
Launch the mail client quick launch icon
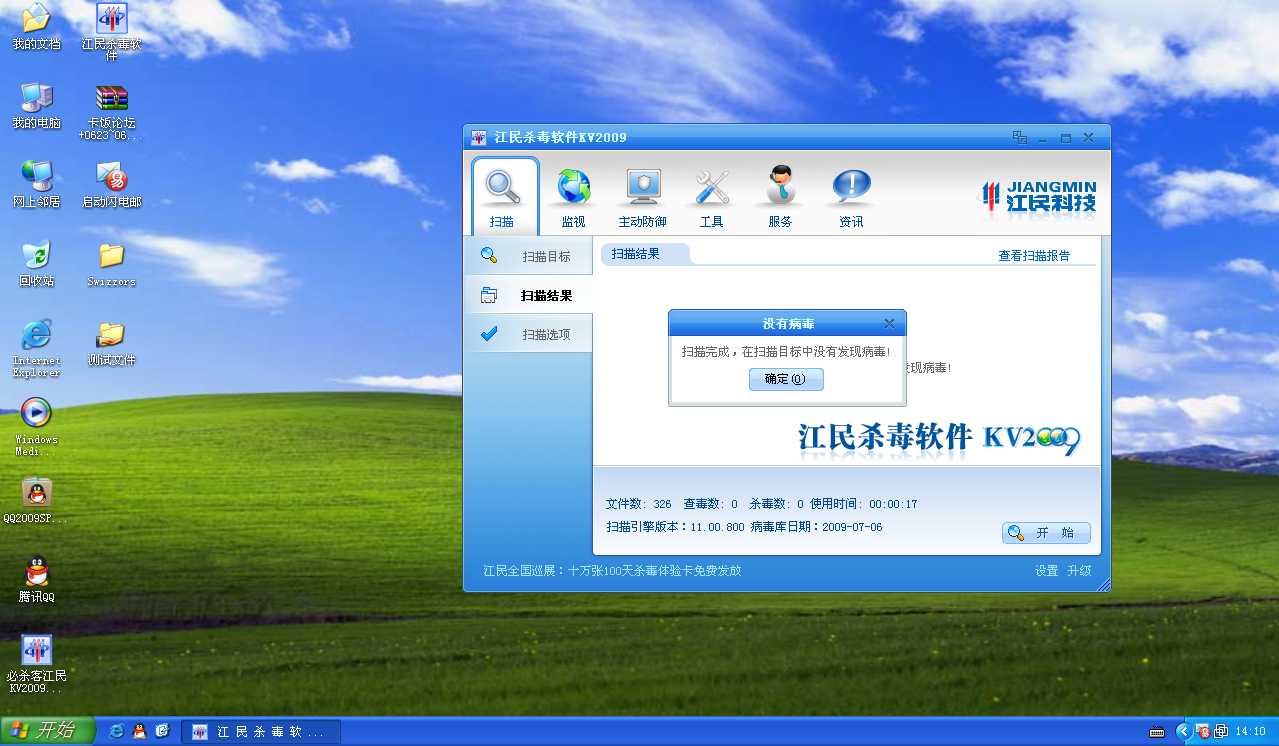(x=162, y=731)
